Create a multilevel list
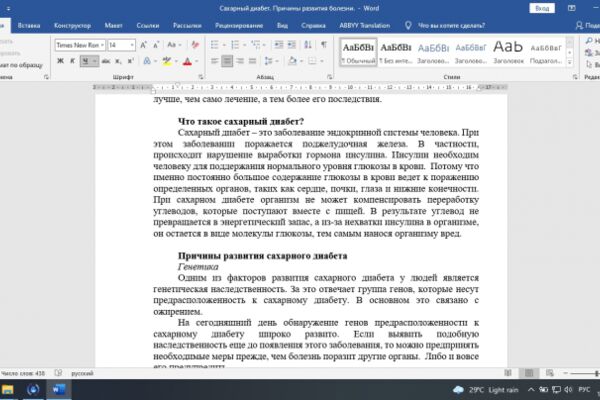 255,45
